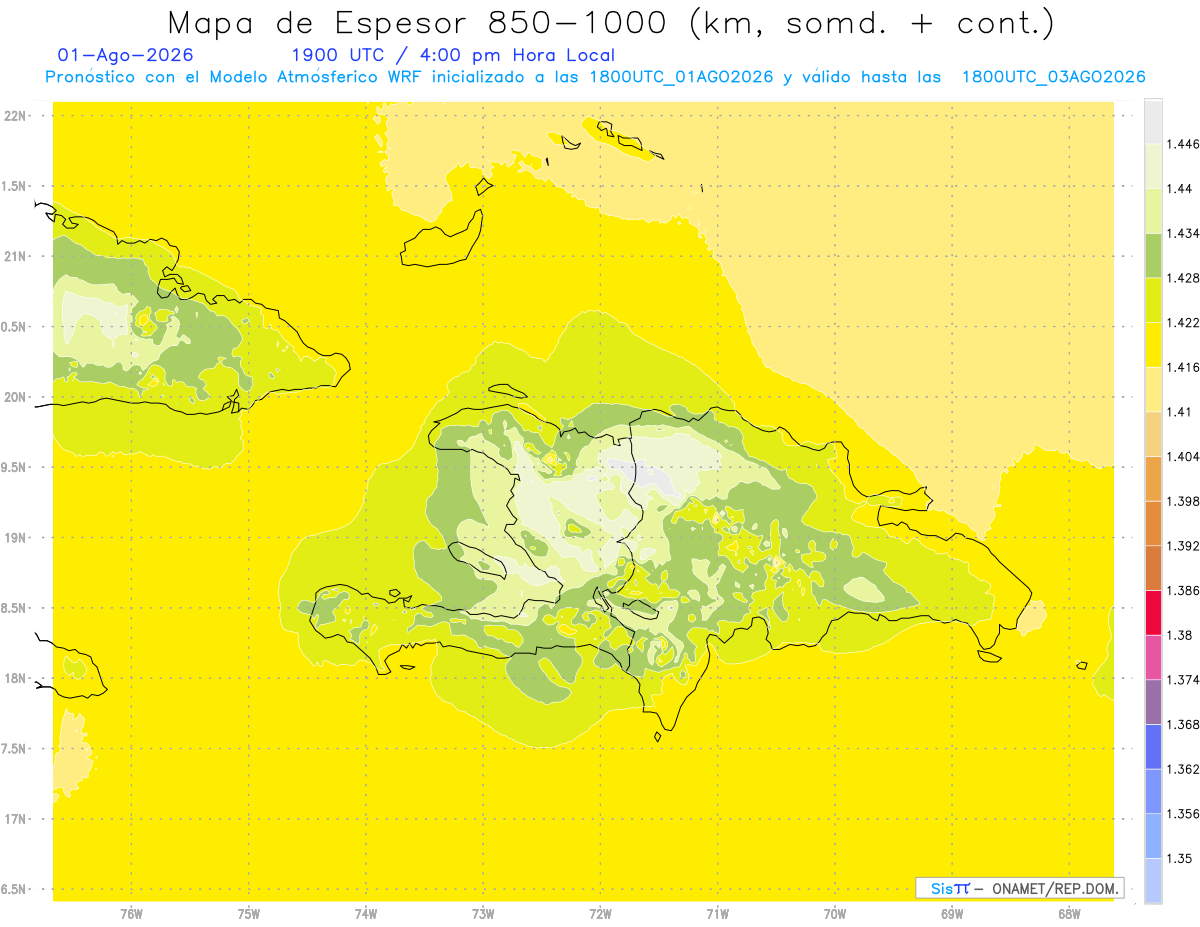Select the tan swatch between 1.404 and 1.41
The height and width of the screenshot is (927, 1200).
click(1153, 434)
